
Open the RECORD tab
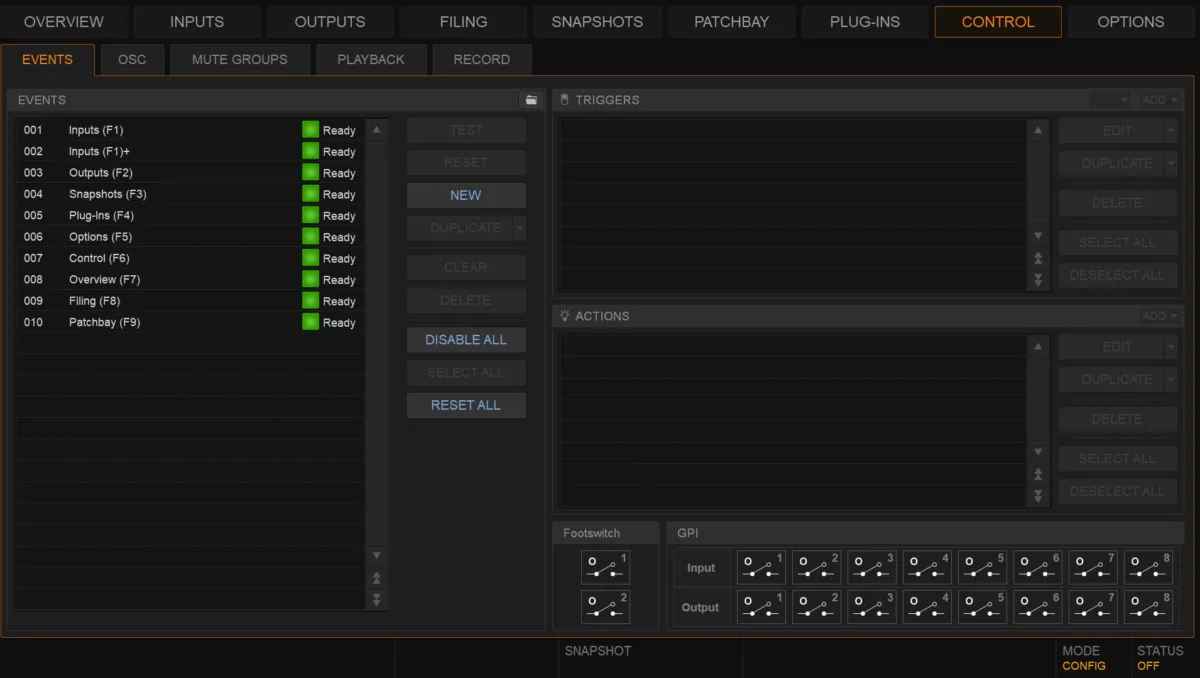pyautogui.click(x=482, y=59)
